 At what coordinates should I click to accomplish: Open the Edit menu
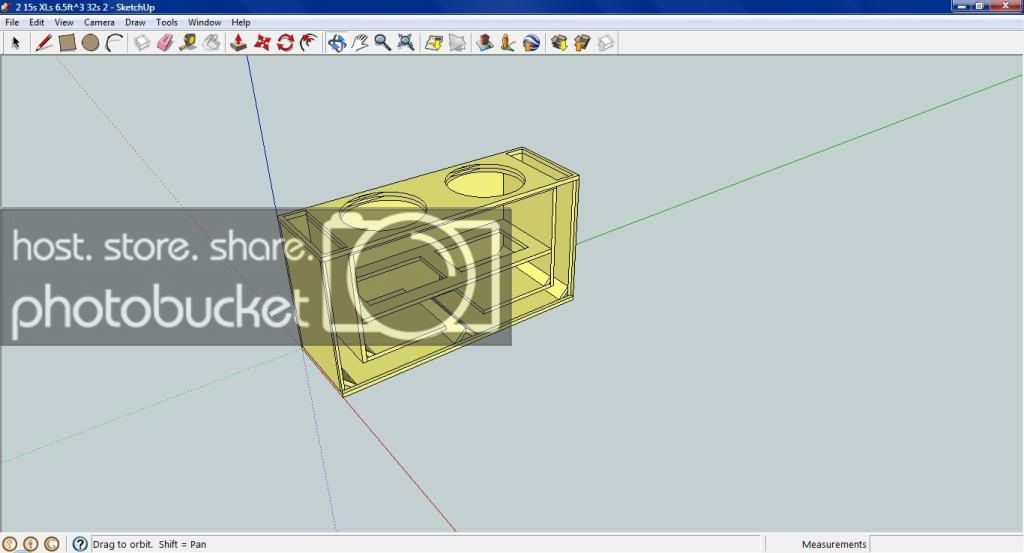click(x=37, y=22)
